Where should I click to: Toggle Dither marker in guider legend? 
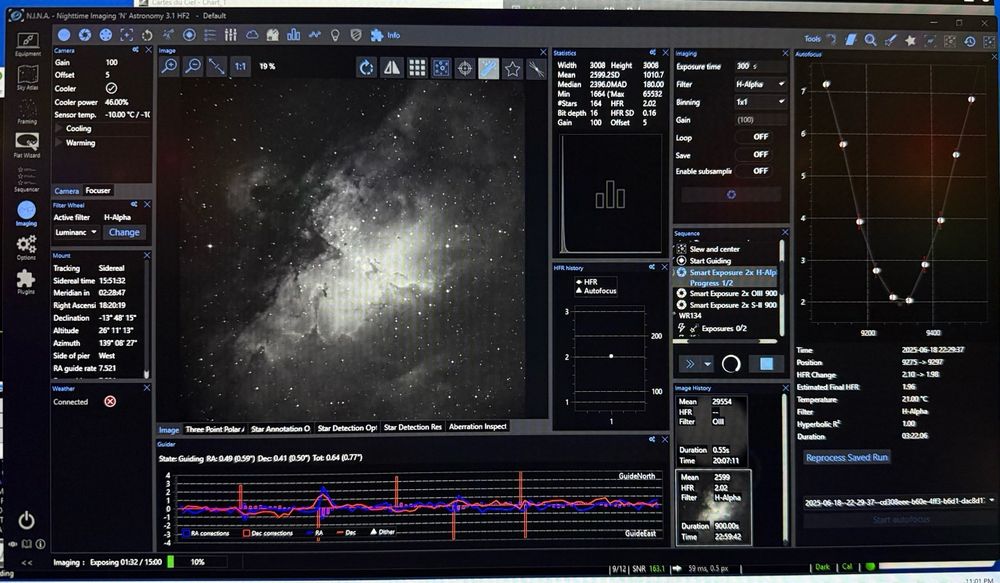click(383, 532)
